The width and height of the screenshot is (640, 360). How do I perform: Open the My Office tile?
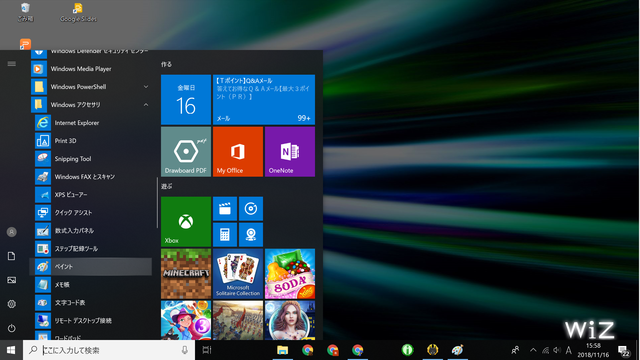238,151
